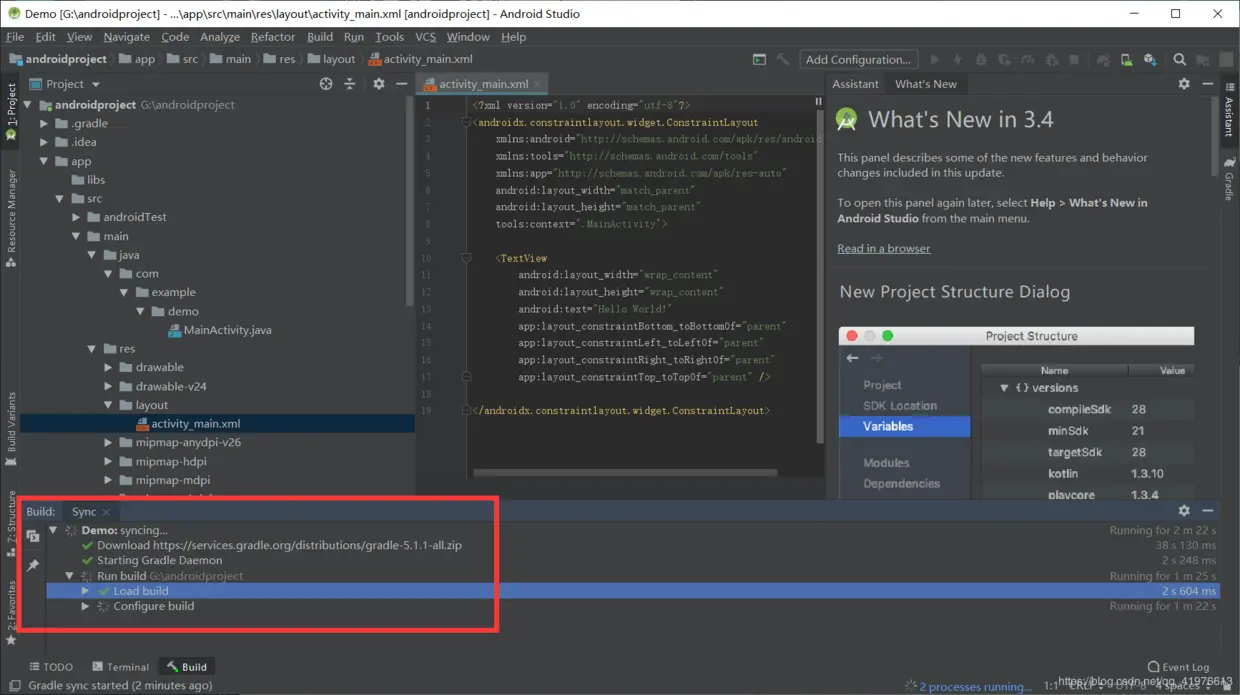
Task: Fold the TextView element in the gutter
Action: point(467,258)
